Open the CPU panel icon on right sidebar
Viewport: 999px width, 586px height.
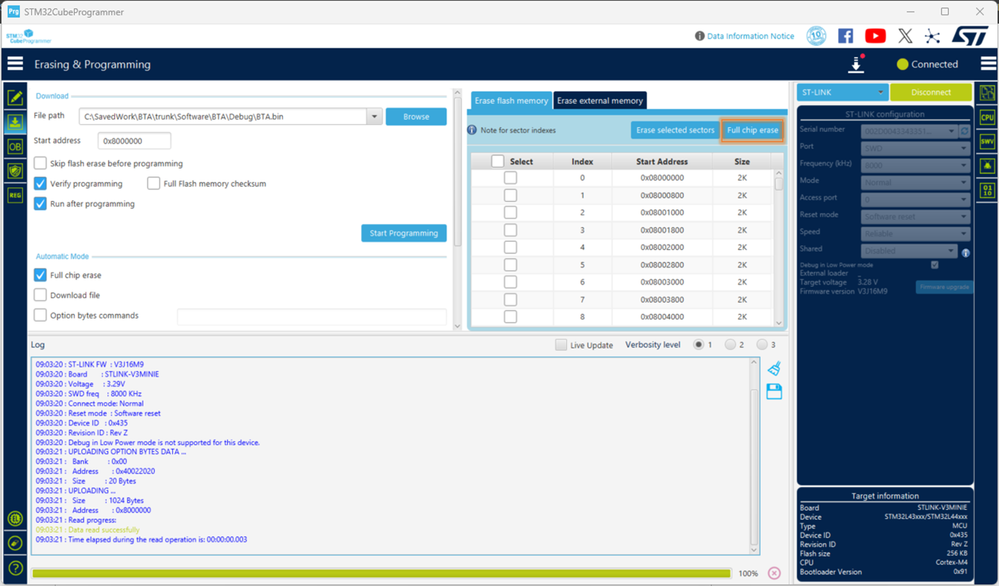point(987,117)
